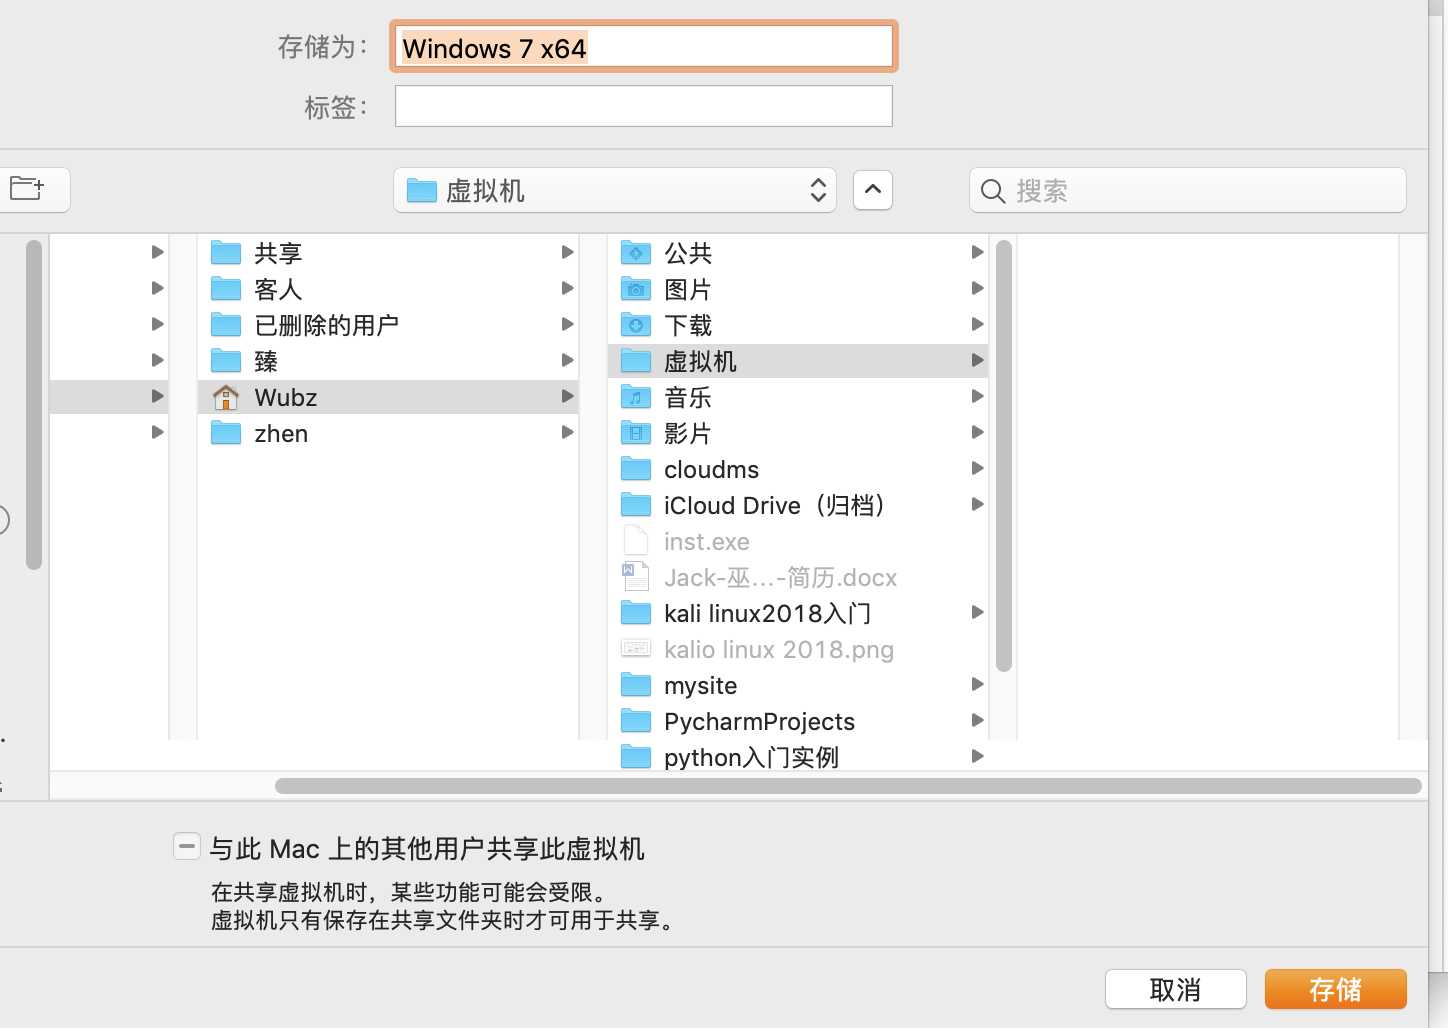Click the 取消 cancel button

pyautogui.click(x=1175, y=990)
